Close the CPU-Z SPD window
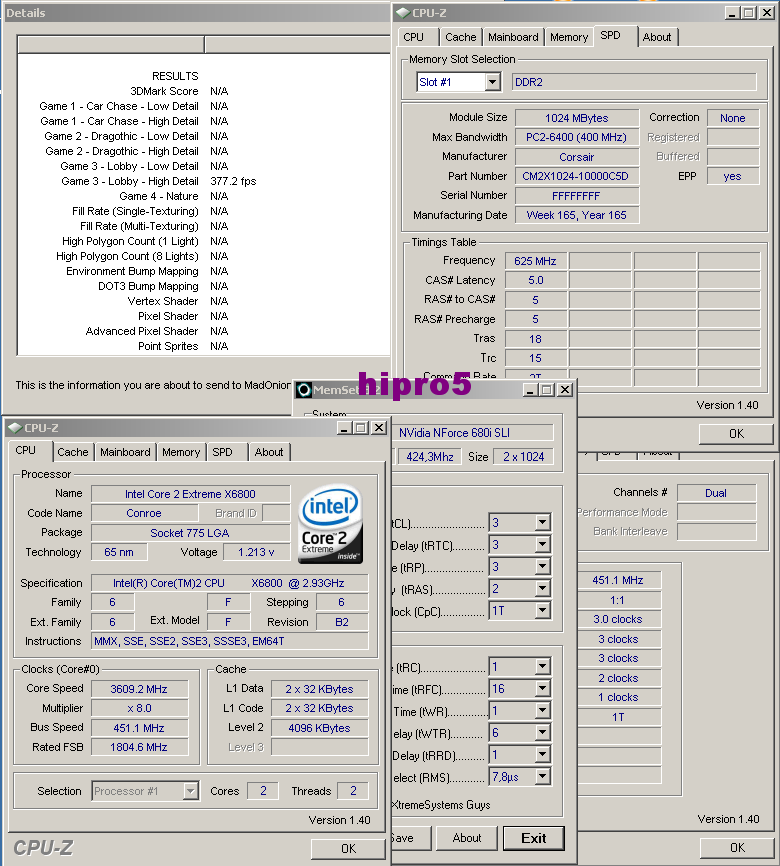Viewport: 780px width, 866px height. click(767, 13)
